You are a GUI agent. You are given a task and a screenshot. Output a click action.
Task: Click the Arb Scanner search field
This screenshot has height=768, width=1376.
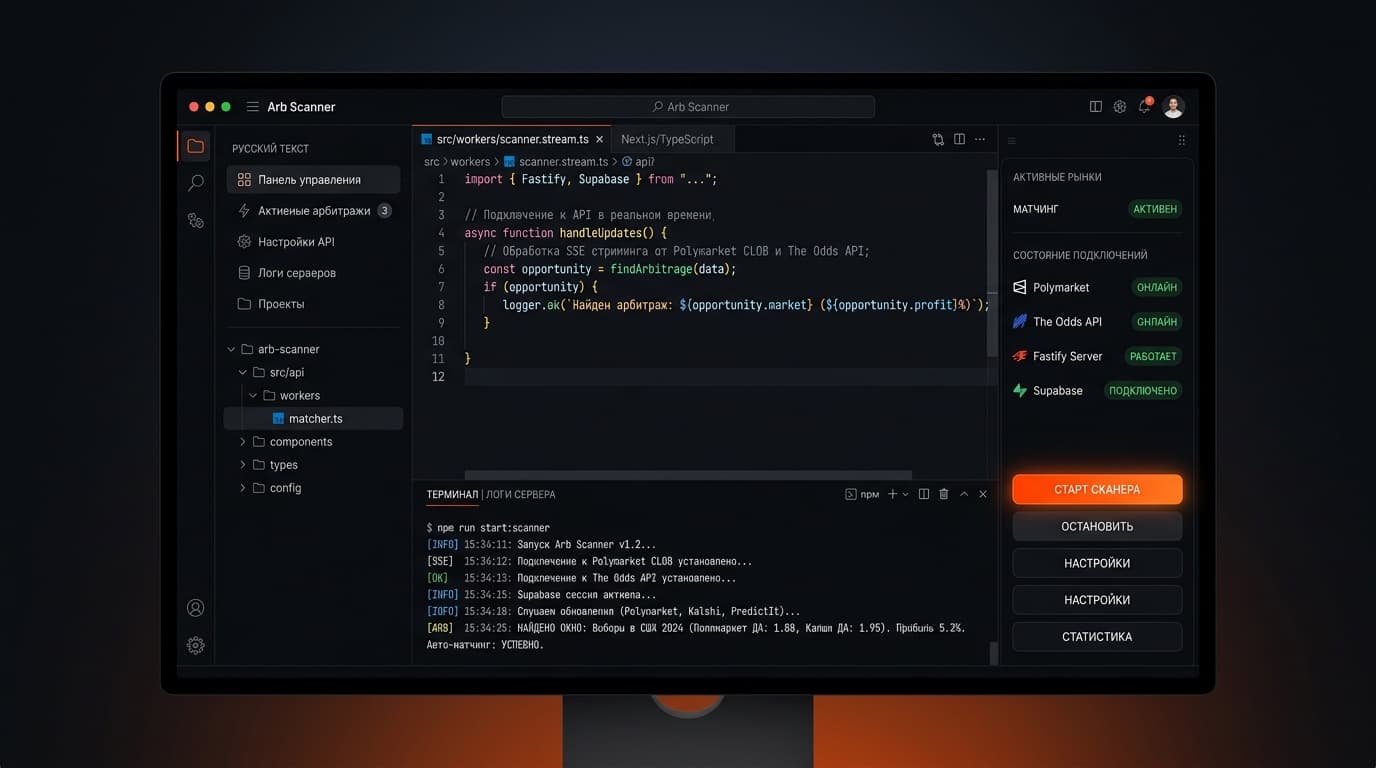click(x=686, y=106)
